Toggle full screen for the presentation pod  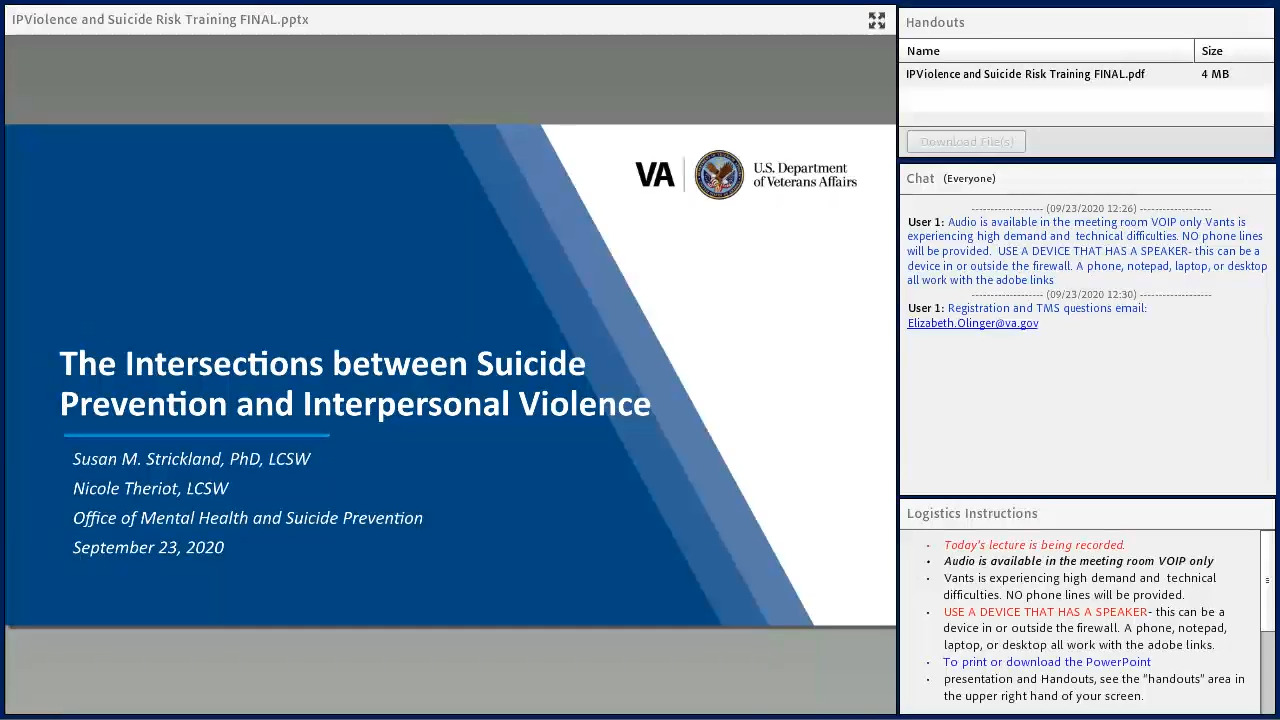coord(877,20)
